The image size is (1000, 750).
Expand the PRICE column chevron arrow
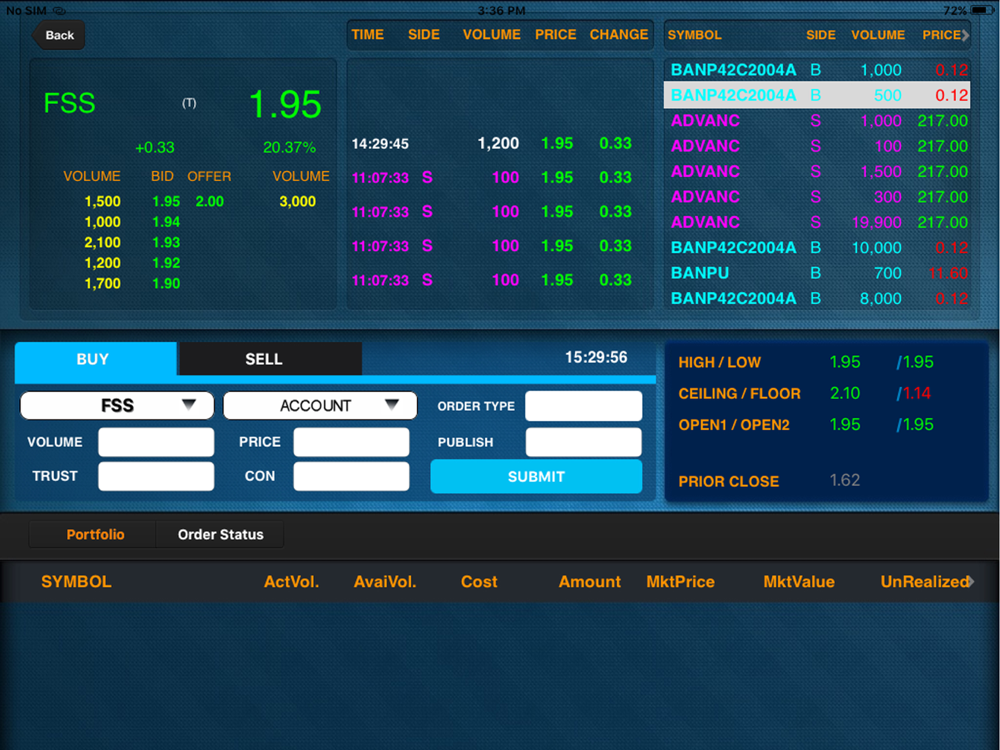966,35
